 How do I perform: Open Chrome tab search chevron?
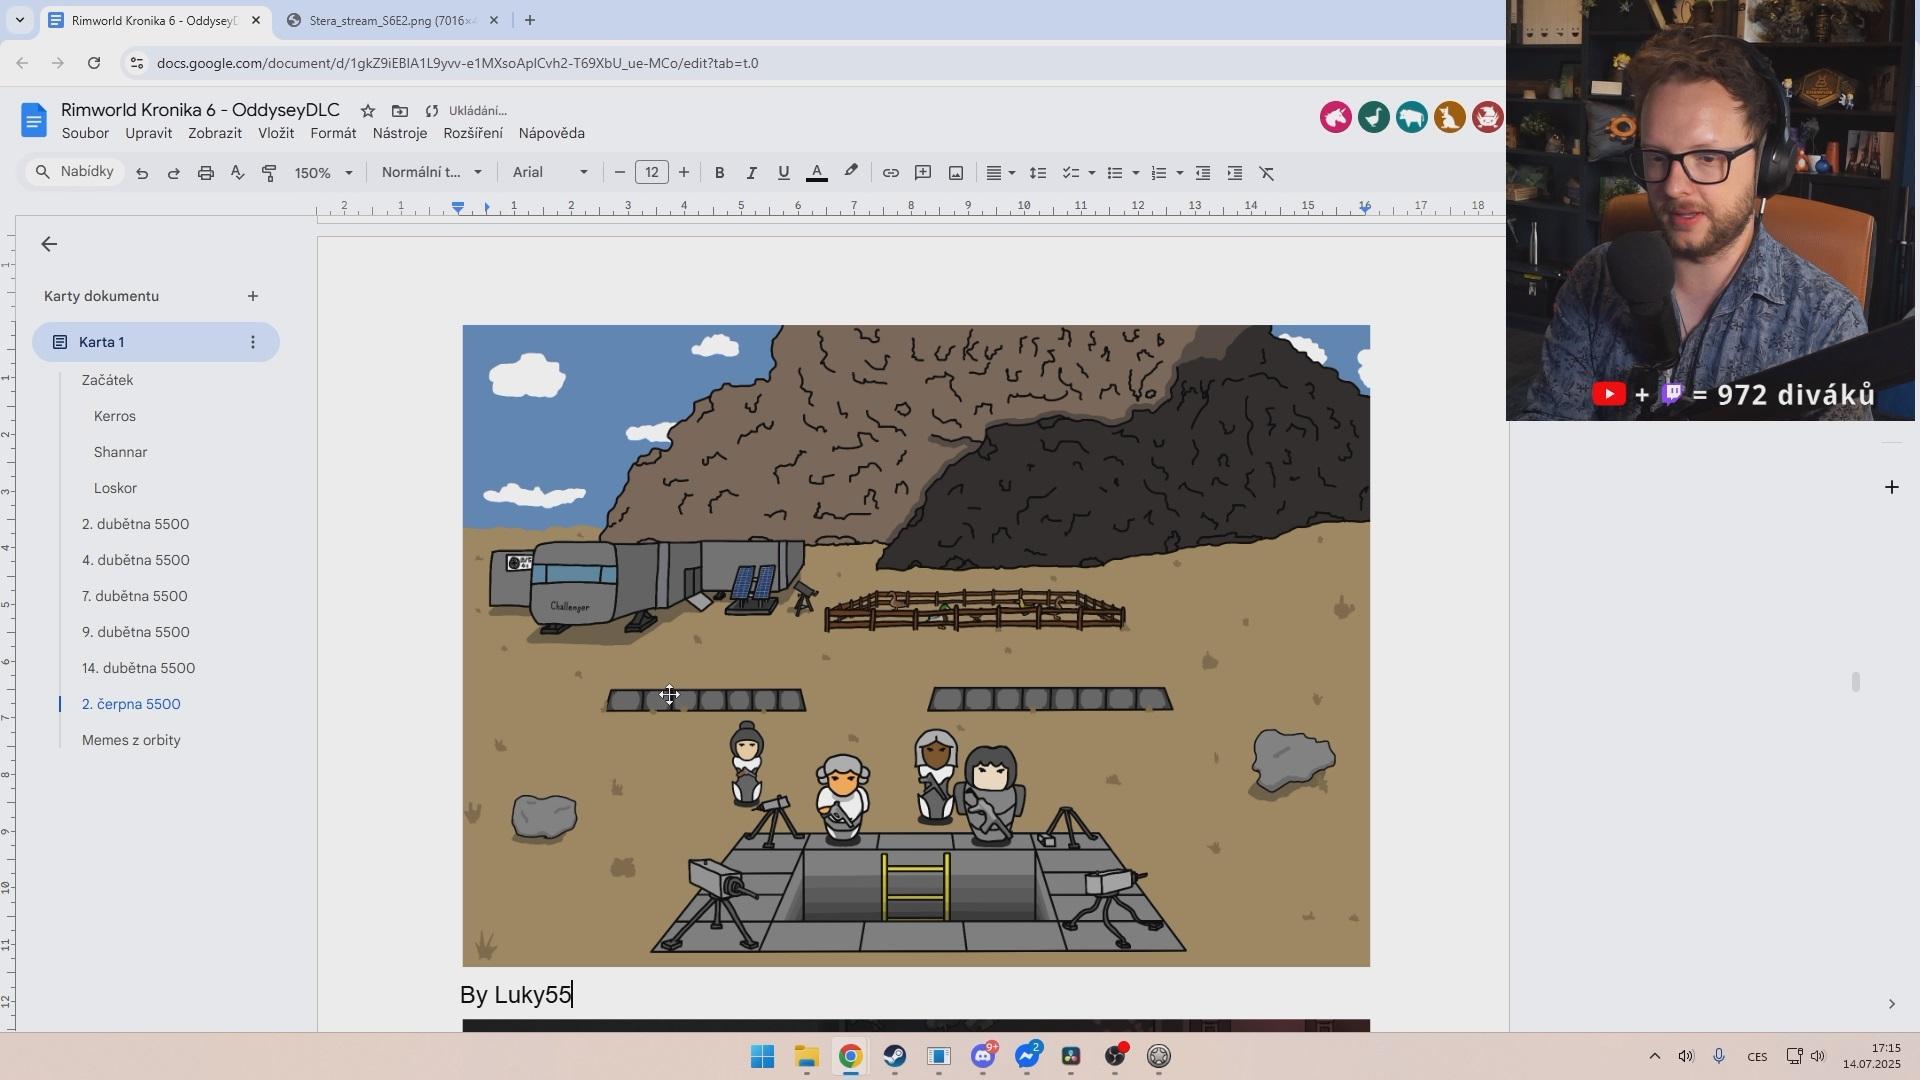tap(19, 20)
